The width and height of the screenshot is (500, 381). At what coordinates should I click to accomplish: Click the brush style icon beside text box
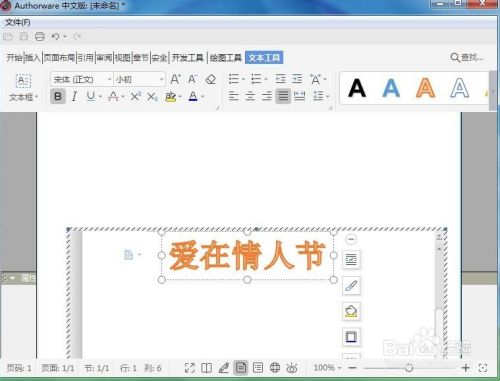click(x=351, y=285)
